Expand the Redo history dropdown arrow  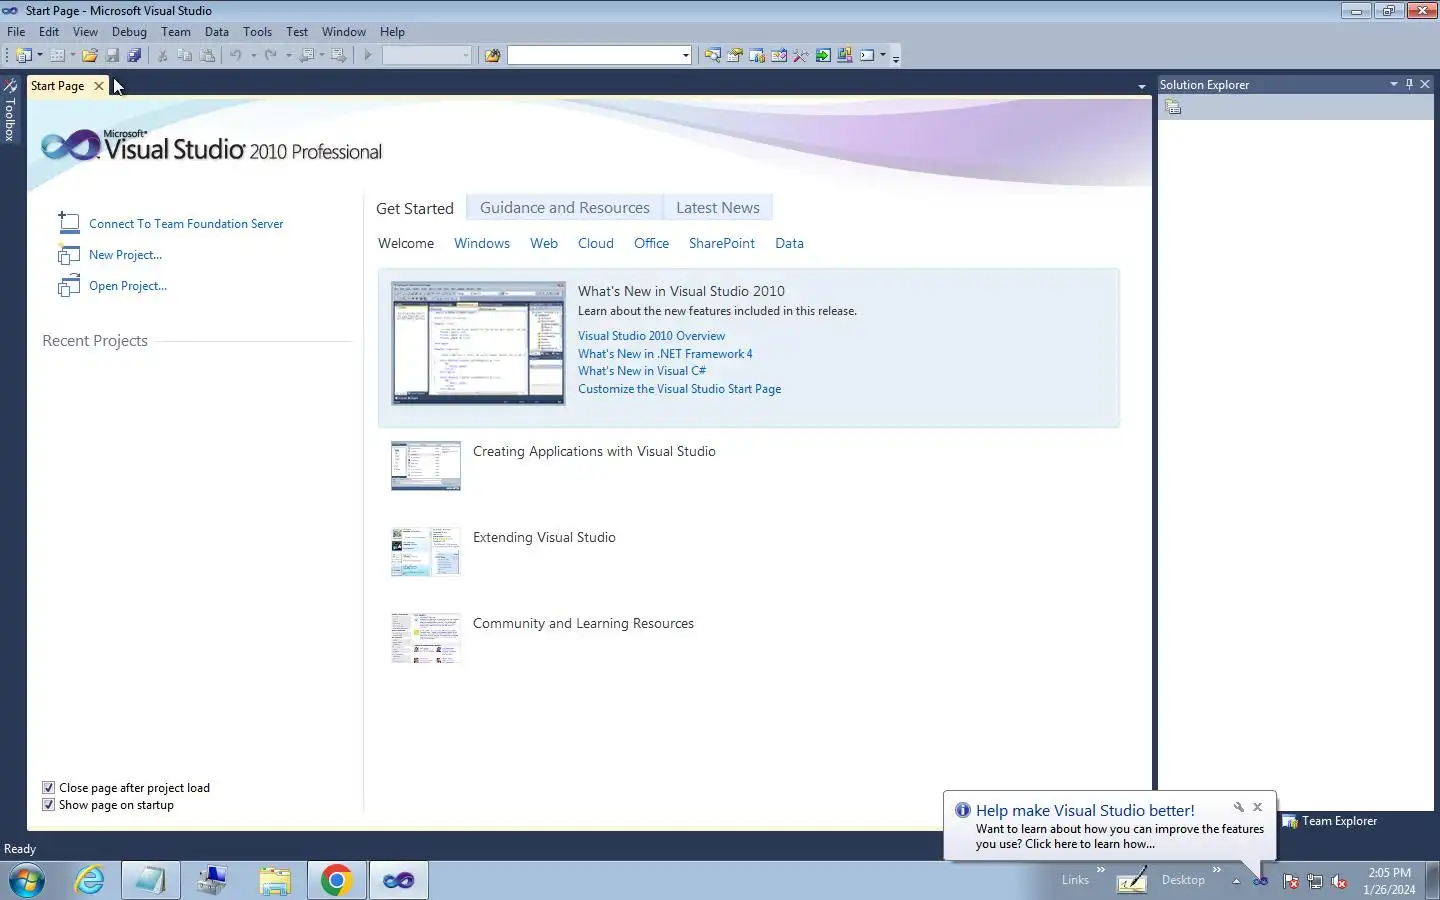[x=289, y=55]
